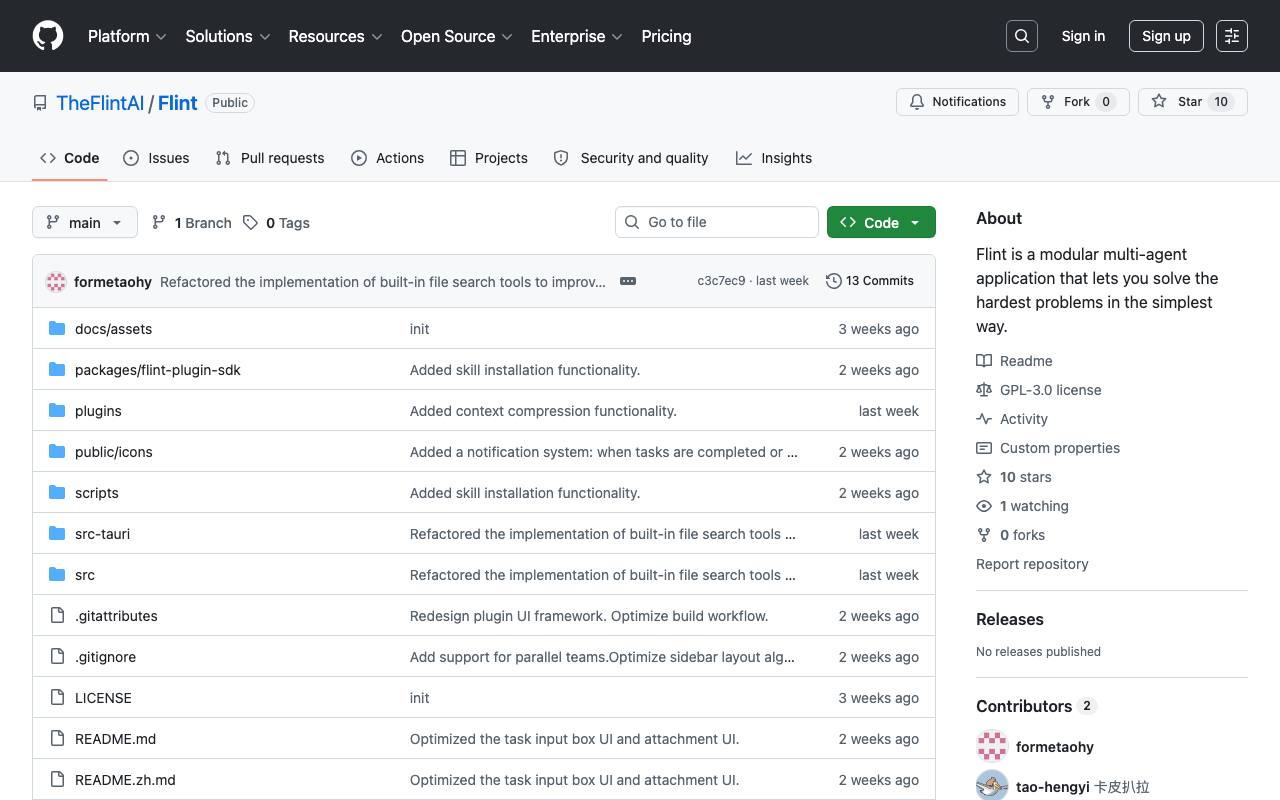Open the README.md file
The height and width of the screenshot is (800, 1280).
pos(115,739)
